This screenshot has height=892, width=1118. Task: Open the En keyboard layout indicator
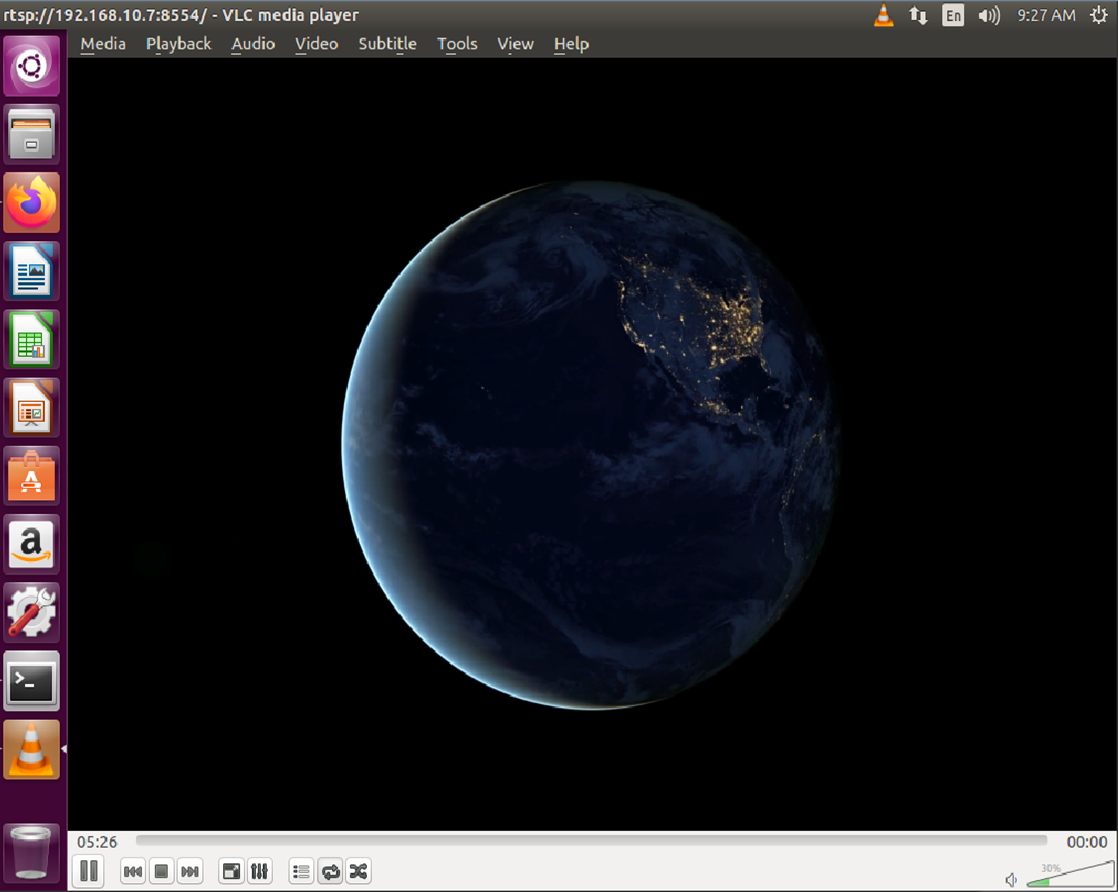[953, 15]
